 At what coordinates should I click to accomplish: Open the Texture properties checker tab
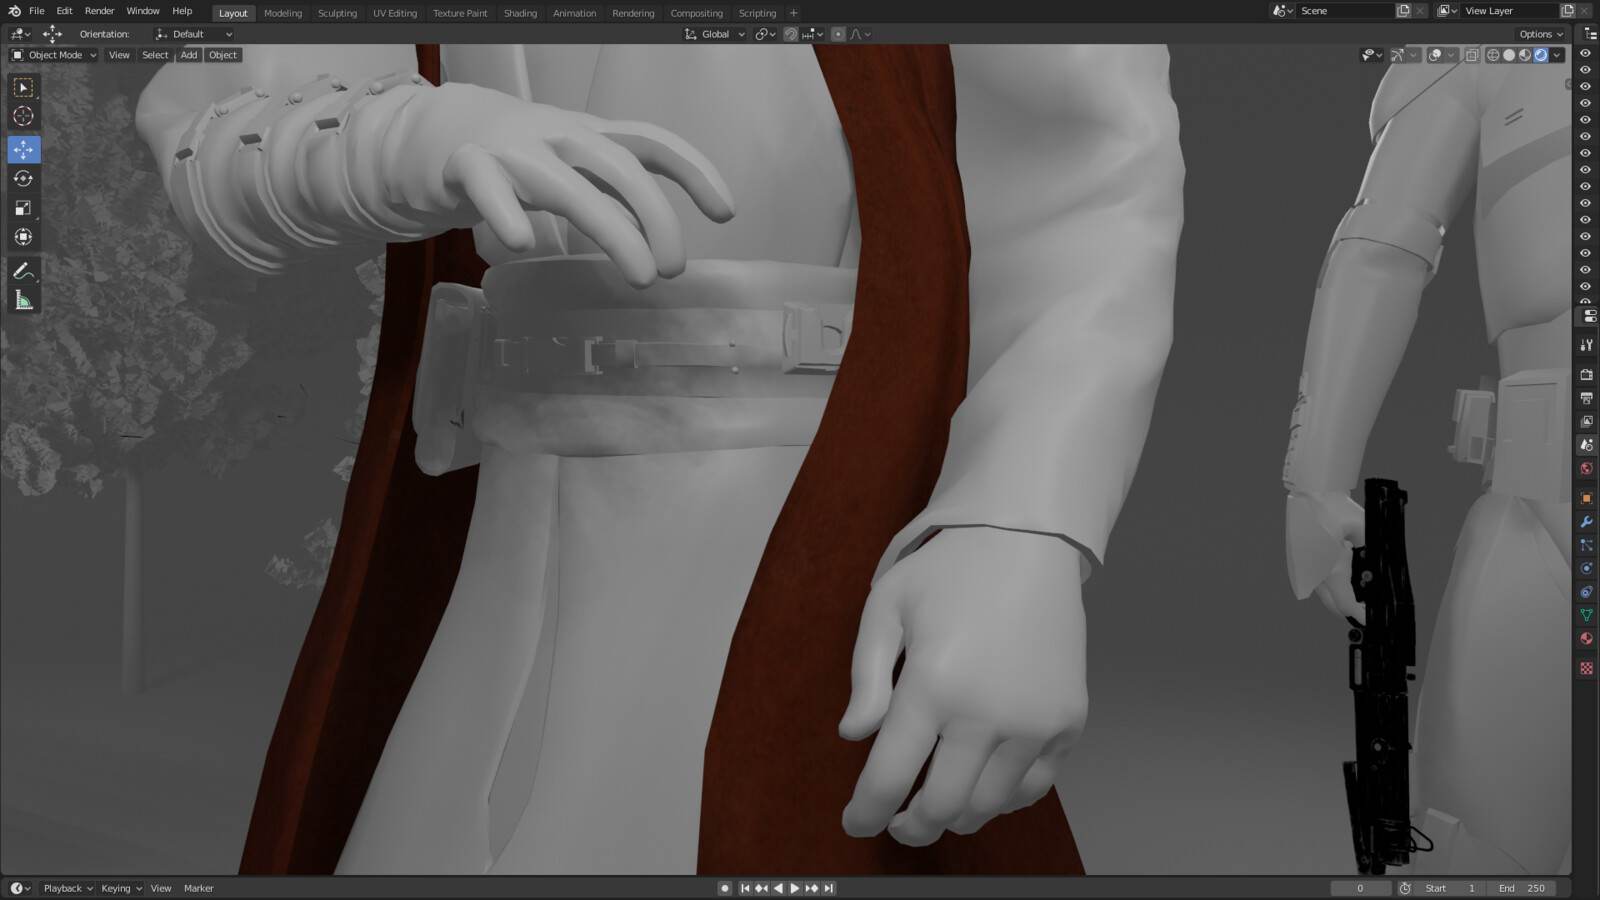click(1587, 668)
